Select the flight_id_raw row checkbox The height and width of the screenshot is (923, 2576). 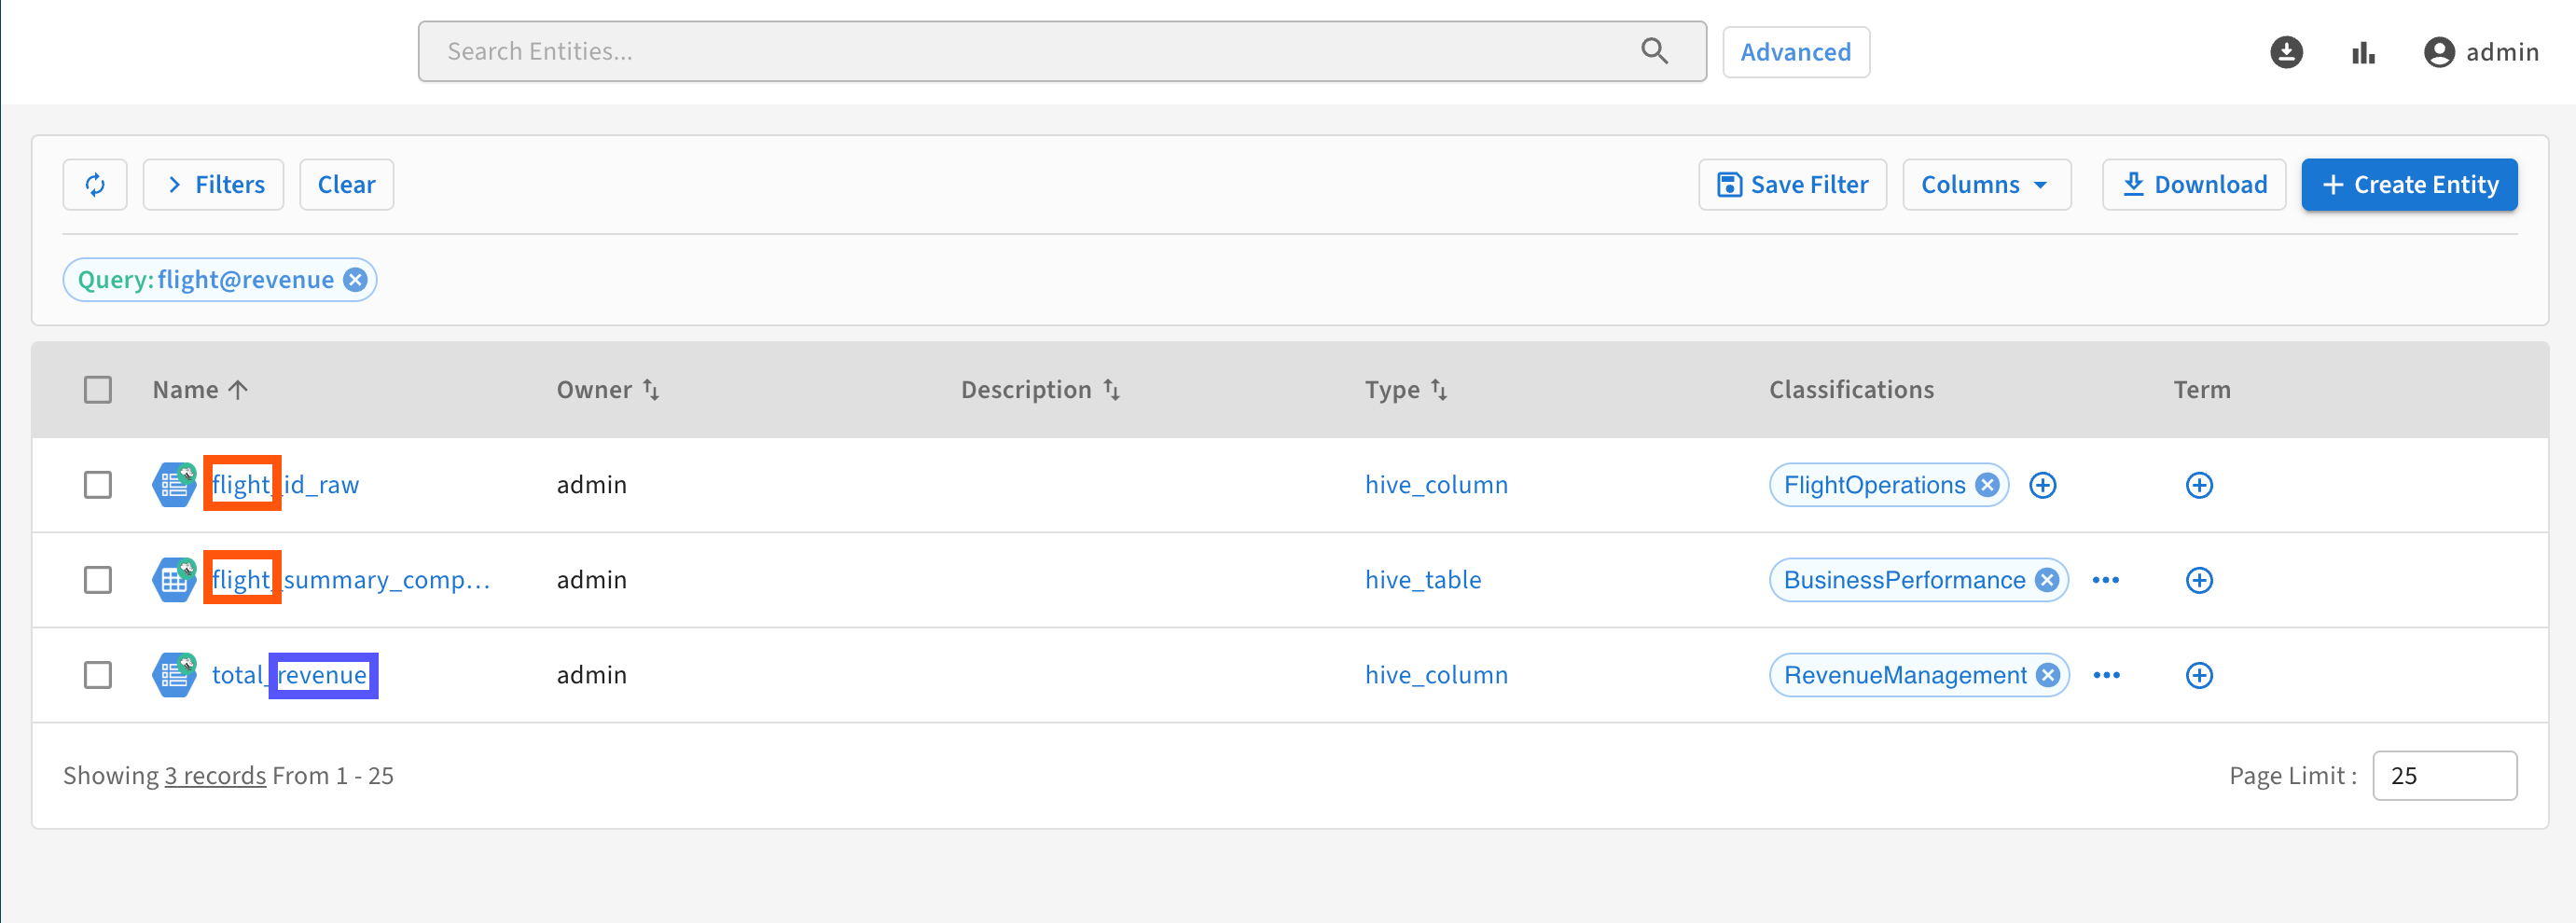[x=98, y=485]
